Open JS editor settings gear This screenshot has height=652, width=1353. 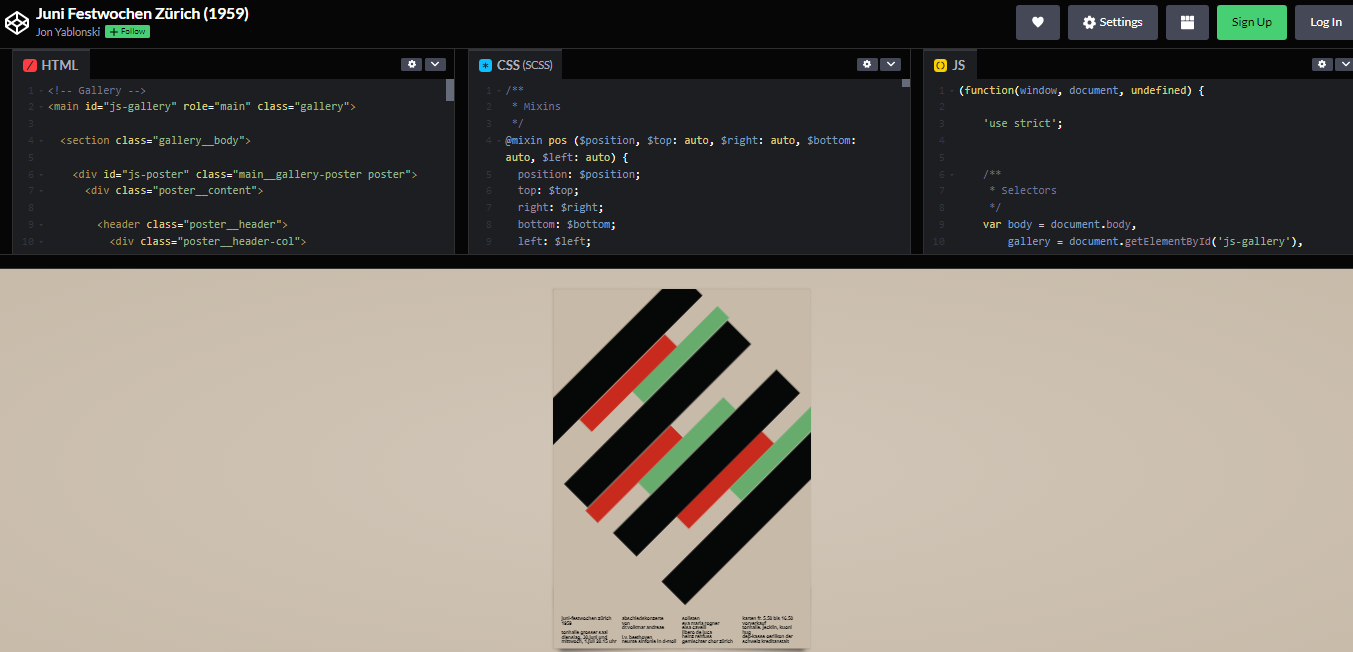(1322, 64)
